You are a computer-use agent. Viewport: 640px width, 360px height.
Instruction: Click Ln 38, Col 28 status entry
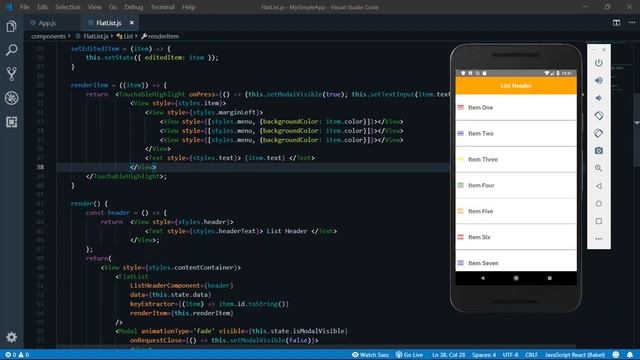[449, 355]
